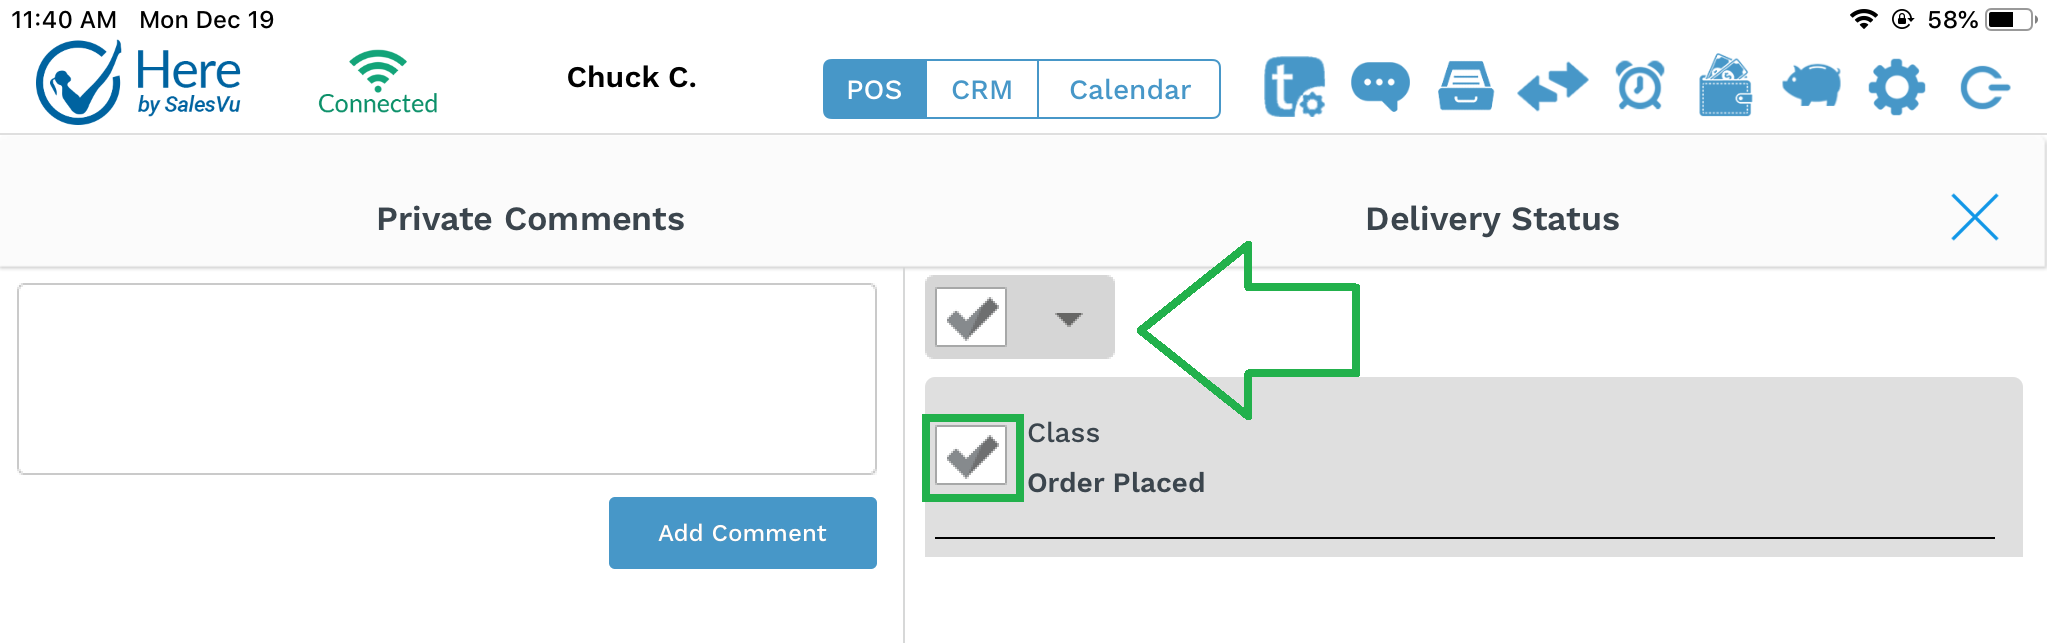2047x643 pixels.
Task: Click the Here by SalesVu logo
Action: pyautogui.click(x=138, y=82)
